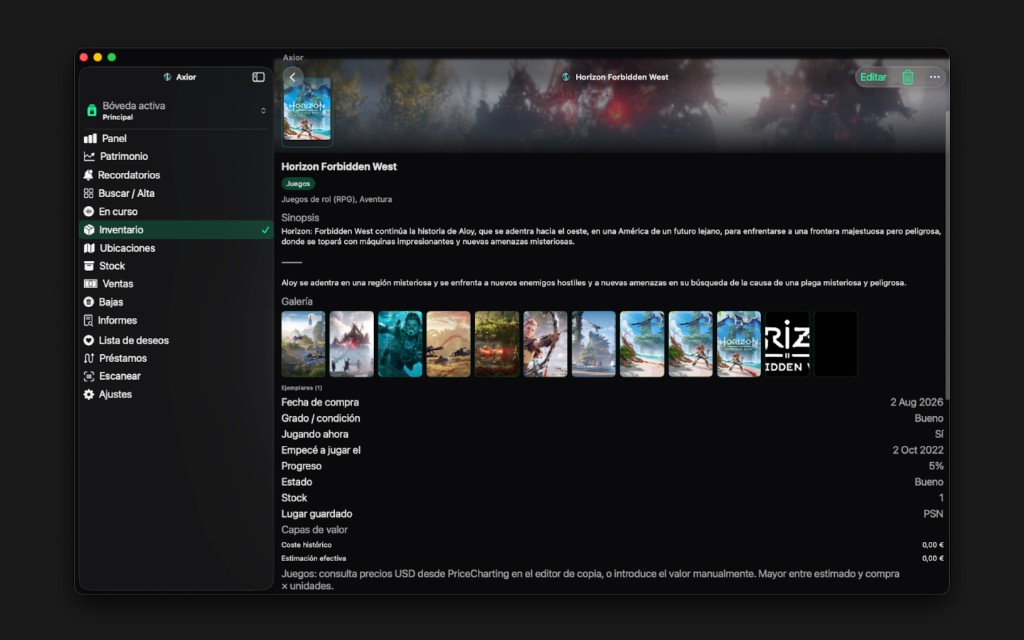Screen dimensions: 1024x640
Task: Click the Escanear viewfinder icon
Action: pyautogui.click(x=89, y=376)
